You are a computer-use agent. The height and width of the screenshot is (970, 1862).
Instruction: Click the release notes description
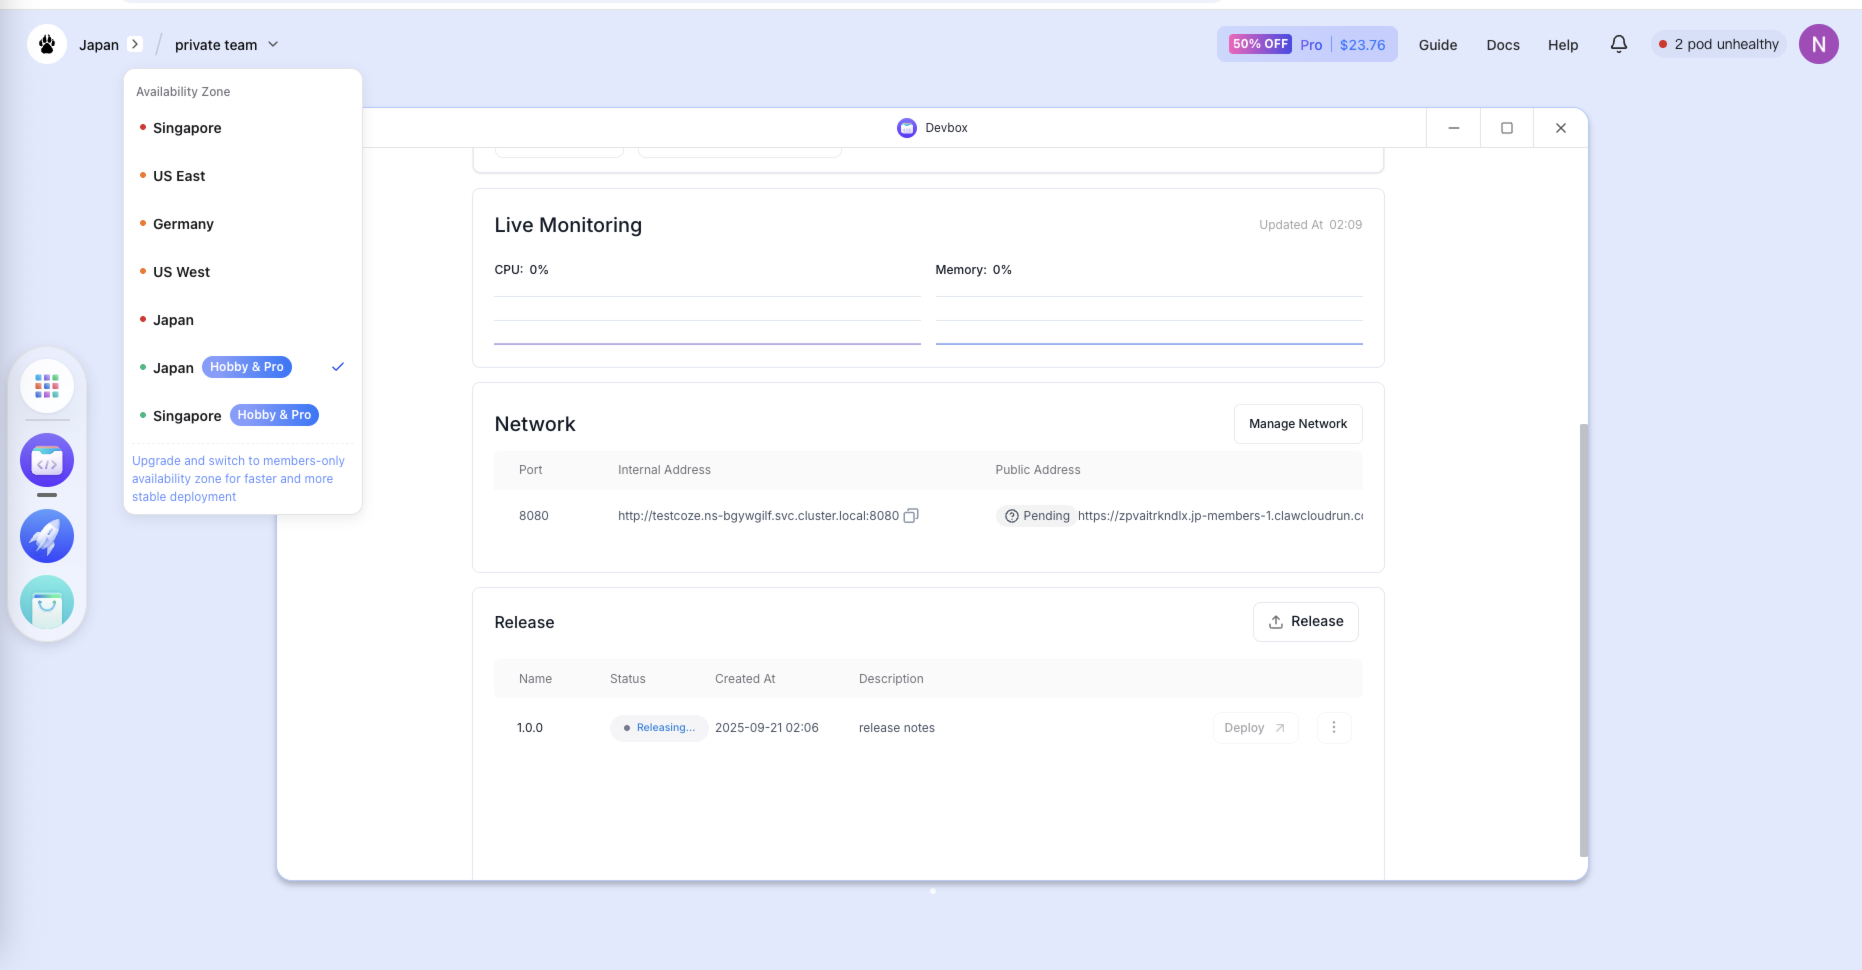click(x=897, y=728)
